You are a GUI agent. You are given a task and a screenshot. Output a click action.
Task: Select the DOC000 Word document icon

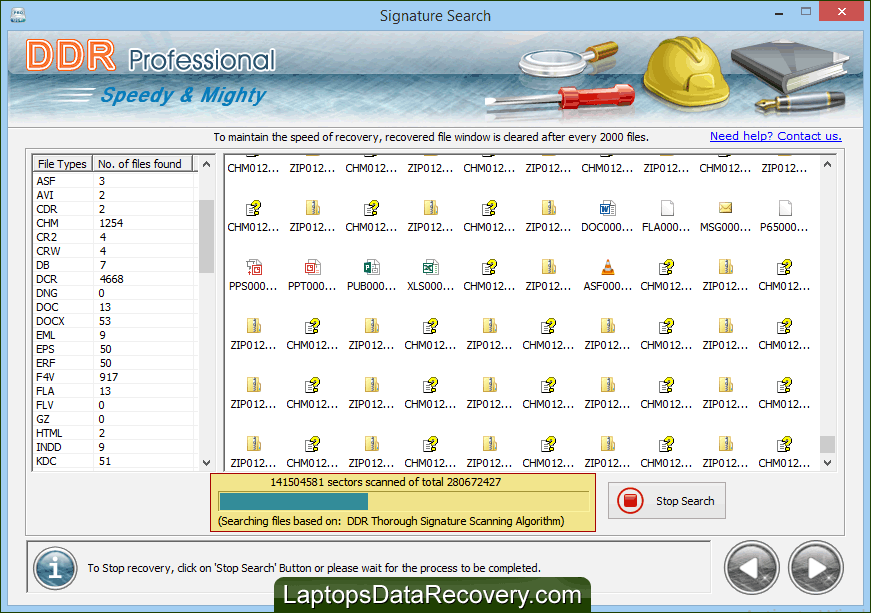pyautogui.click(x=607, y=208)
